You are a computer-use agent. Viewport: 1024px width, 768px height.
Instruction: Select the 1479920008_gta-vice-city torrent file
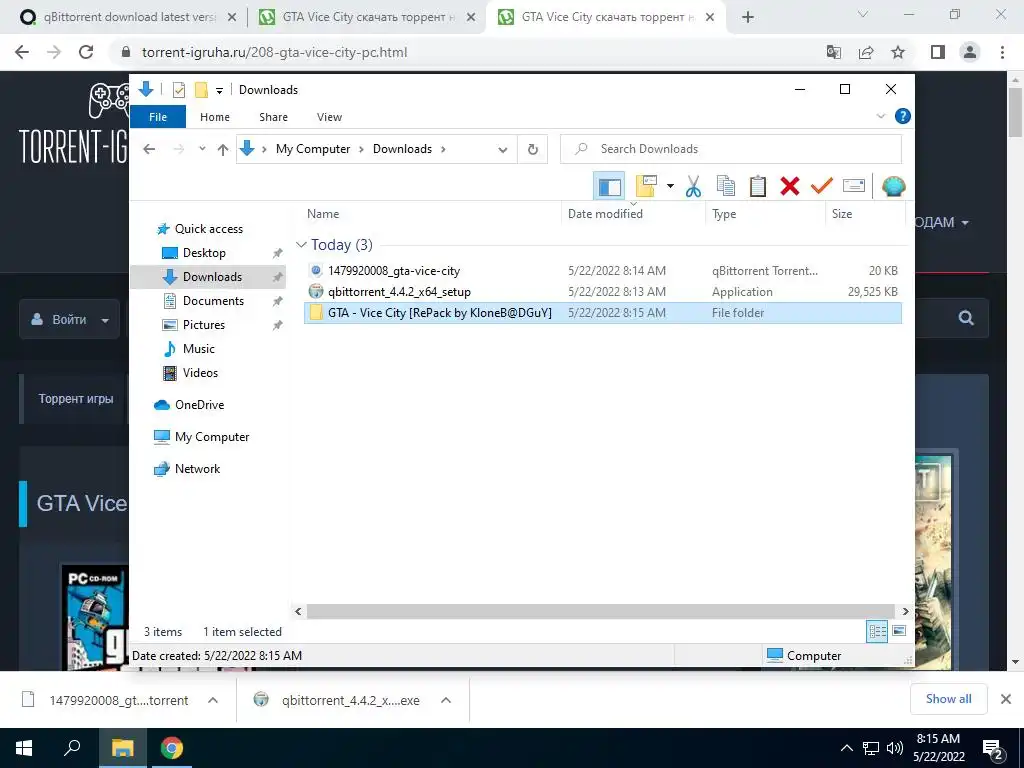(x=394, y=270)
